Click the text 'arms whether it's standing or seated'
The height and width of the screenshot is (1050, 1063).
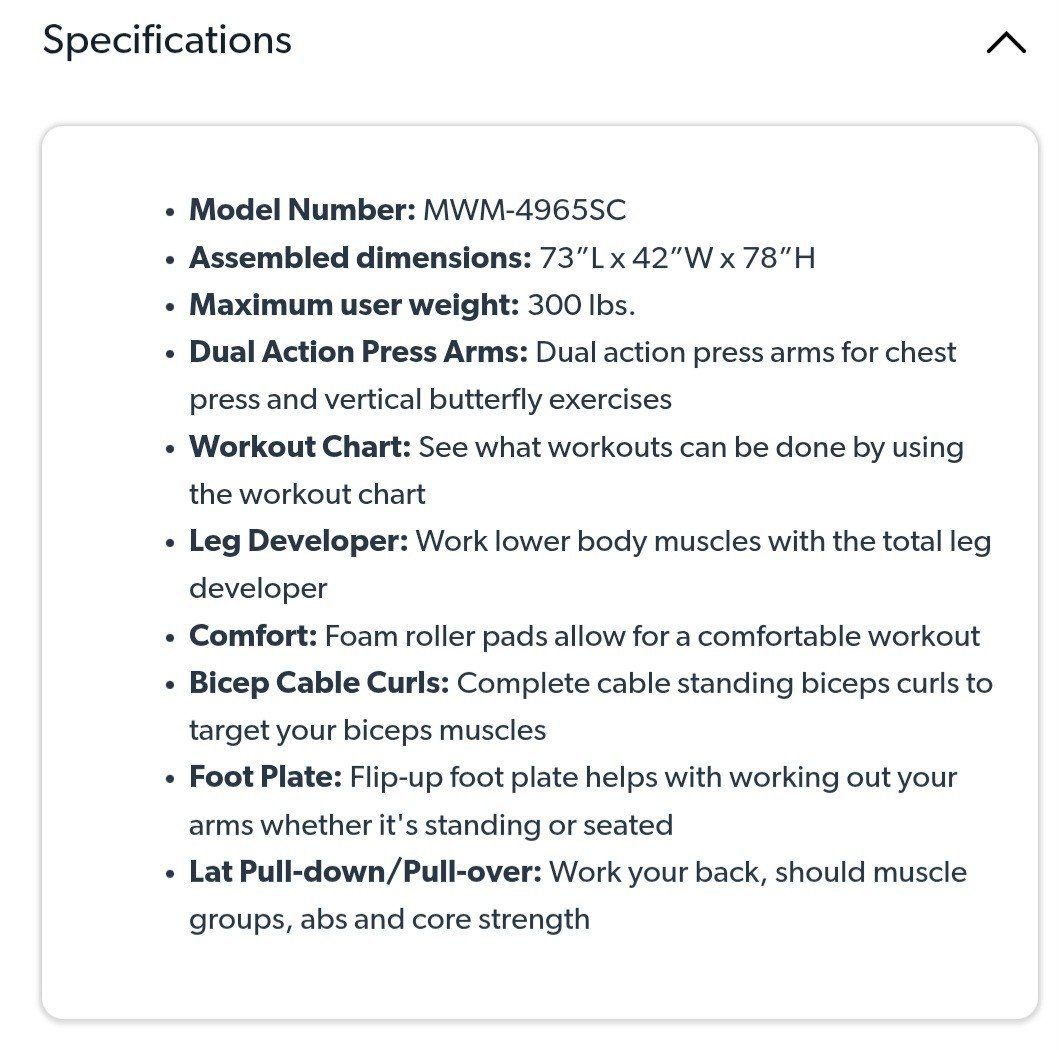point(430,825)
